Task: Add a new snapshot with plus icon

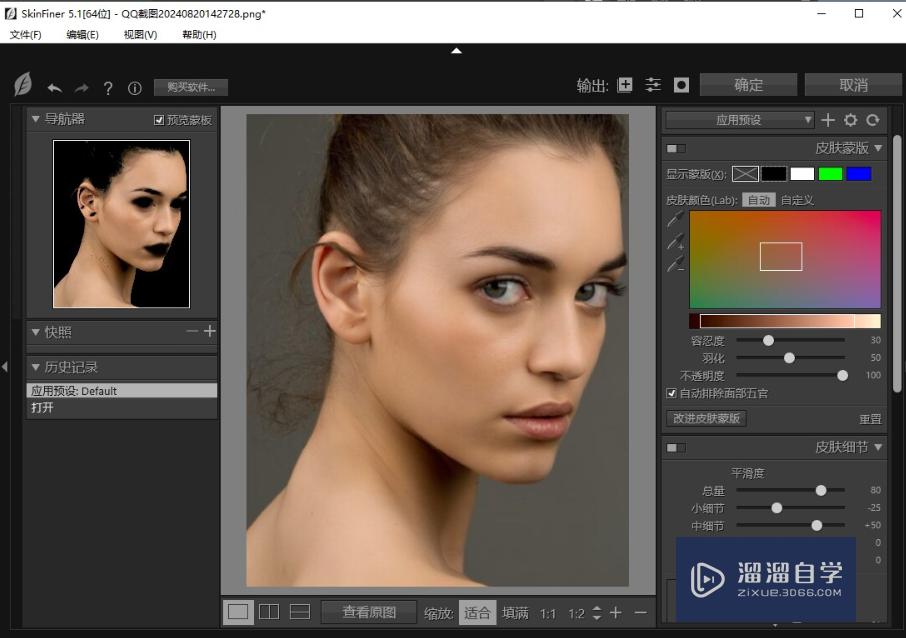Action: tap(209, 332)
